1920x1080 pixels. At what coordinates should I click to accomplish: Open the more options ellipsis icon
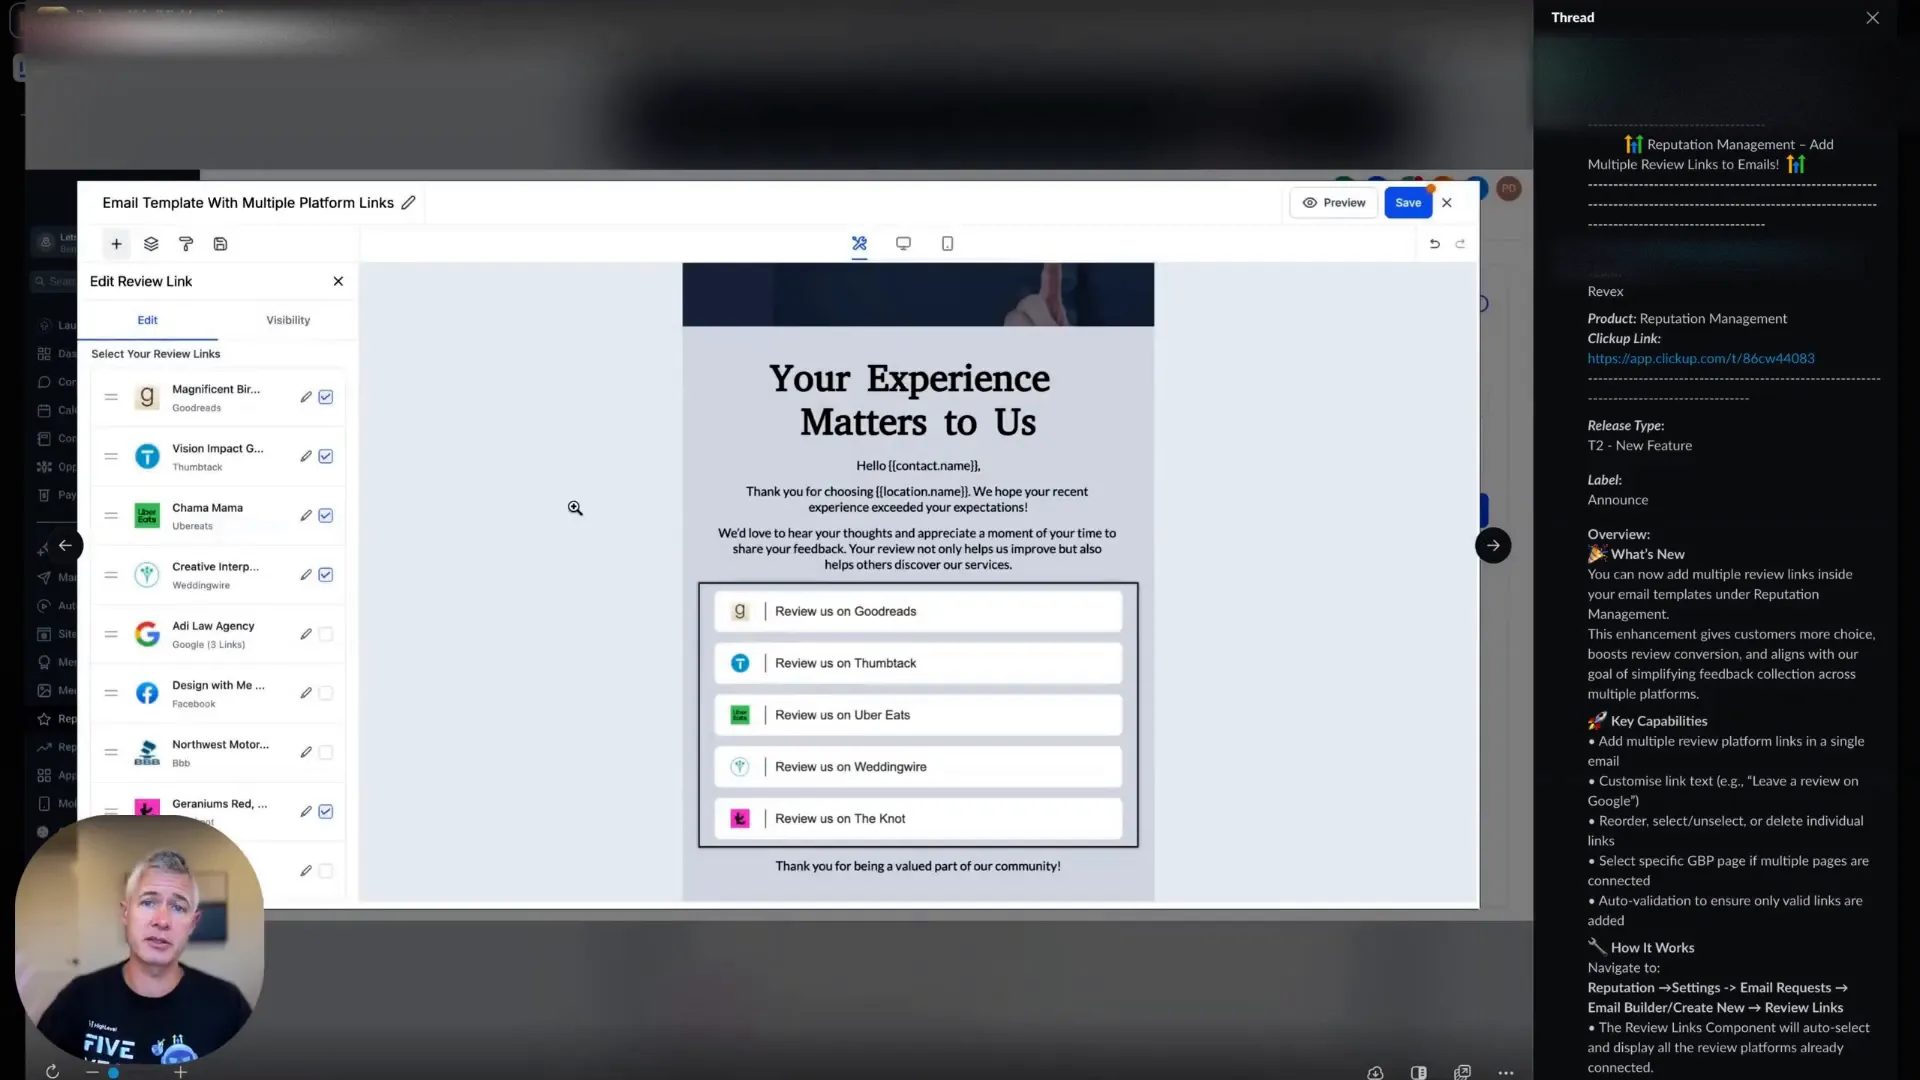[x=1506, y=1072]
